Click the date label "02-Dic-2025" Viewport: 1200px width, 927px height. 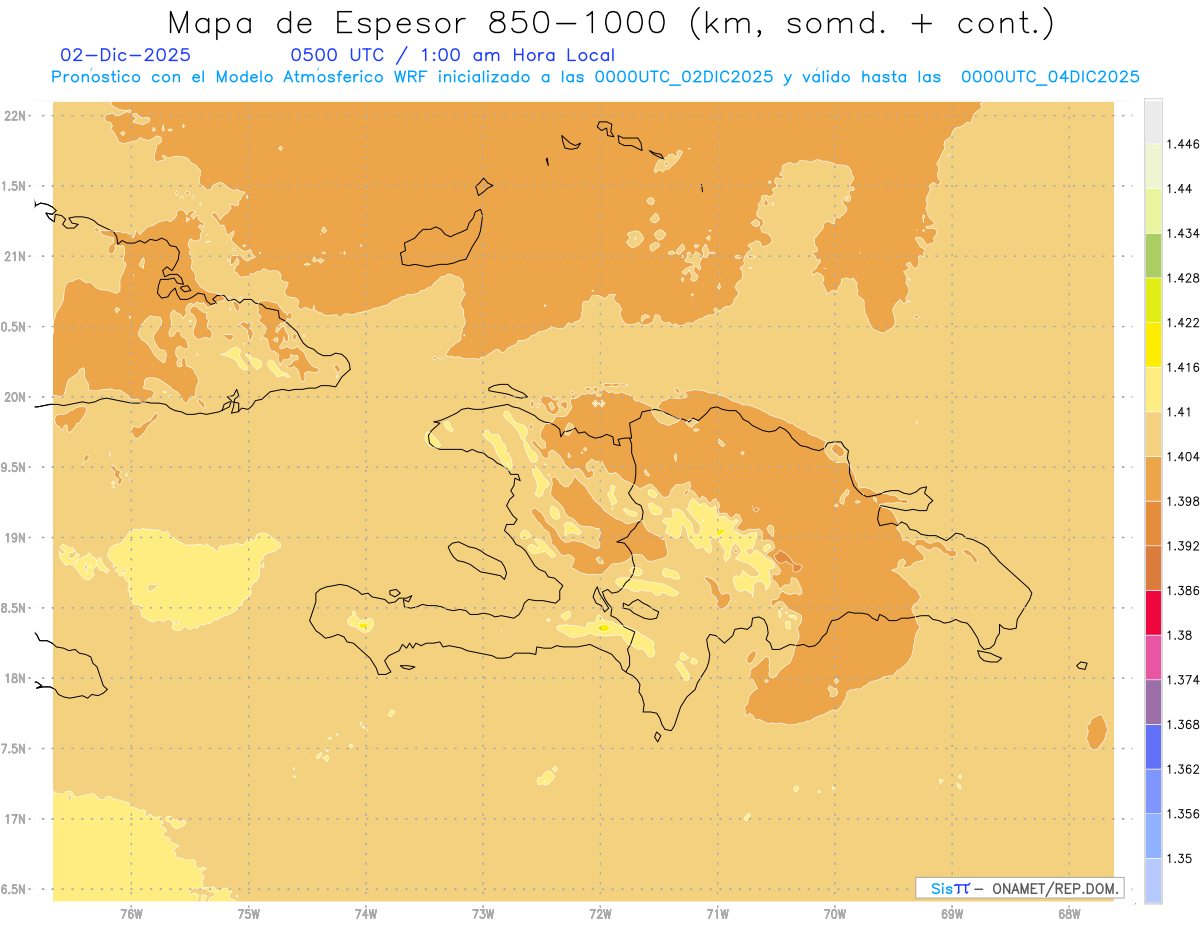pos(126,55)
